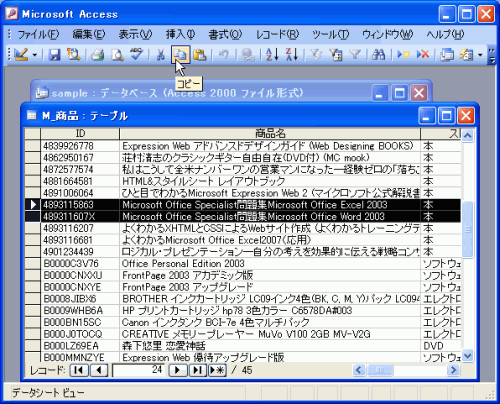Click the Copy icon in the toolbar
Viewport: 500px width, 404px height.
pyautogui.click(x=181, y=54)
